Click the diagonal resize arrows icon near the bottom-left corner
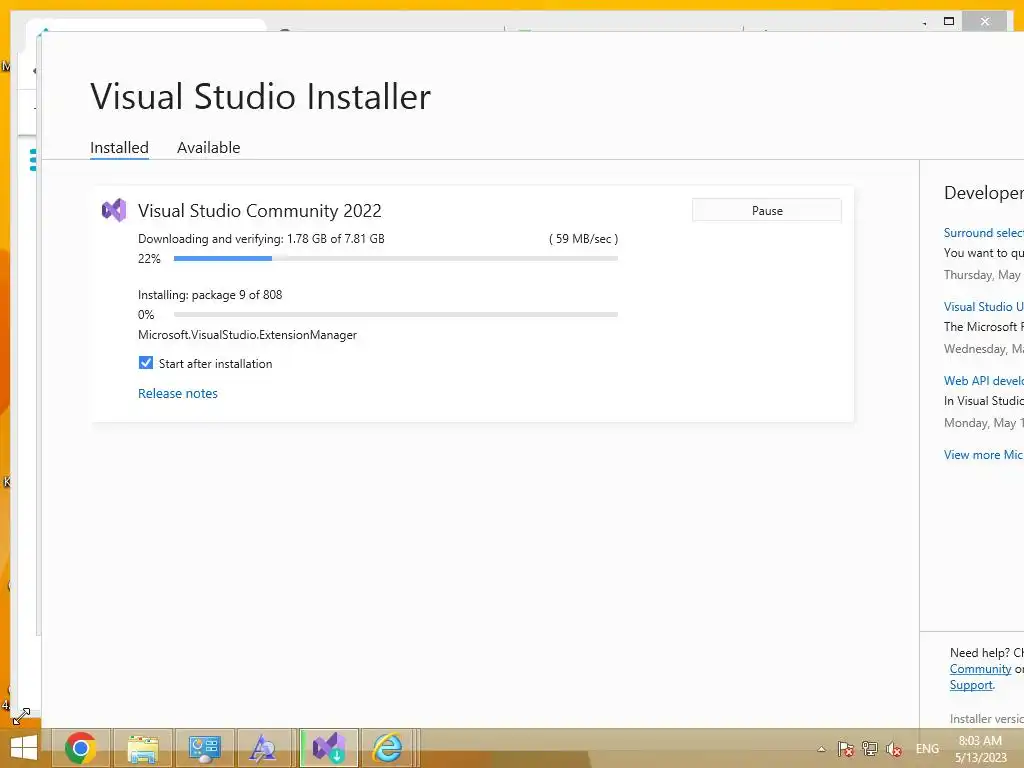The width and height of the screenshot is (1024, 768). tap(22, 716)
